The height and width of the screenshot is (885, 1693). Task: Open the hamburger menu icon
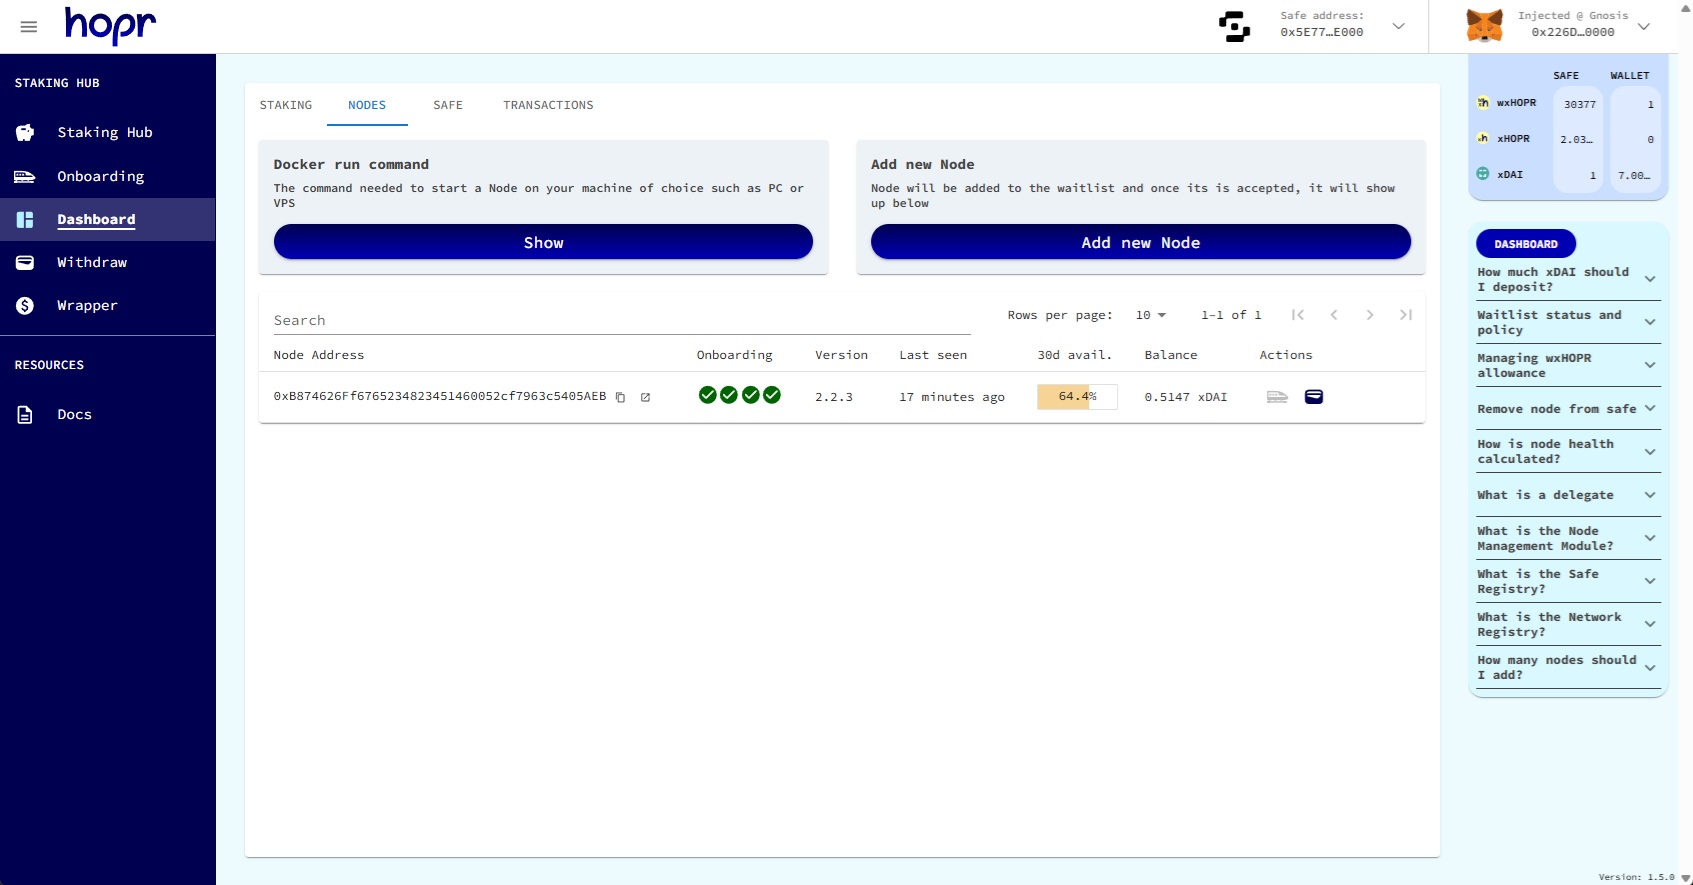pos(29,27)
